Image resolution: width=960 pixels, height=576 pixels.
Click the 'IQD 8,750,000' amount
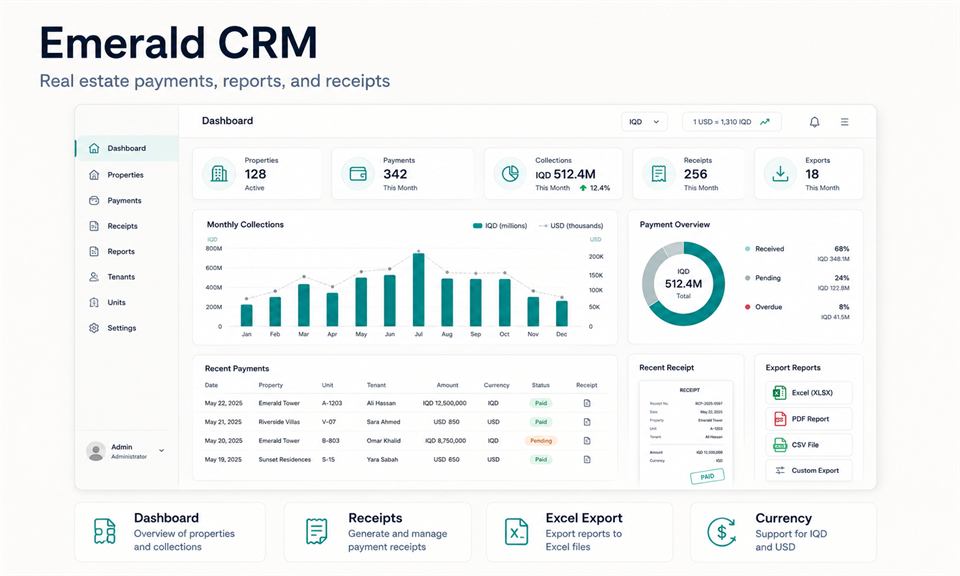[446, 441]
